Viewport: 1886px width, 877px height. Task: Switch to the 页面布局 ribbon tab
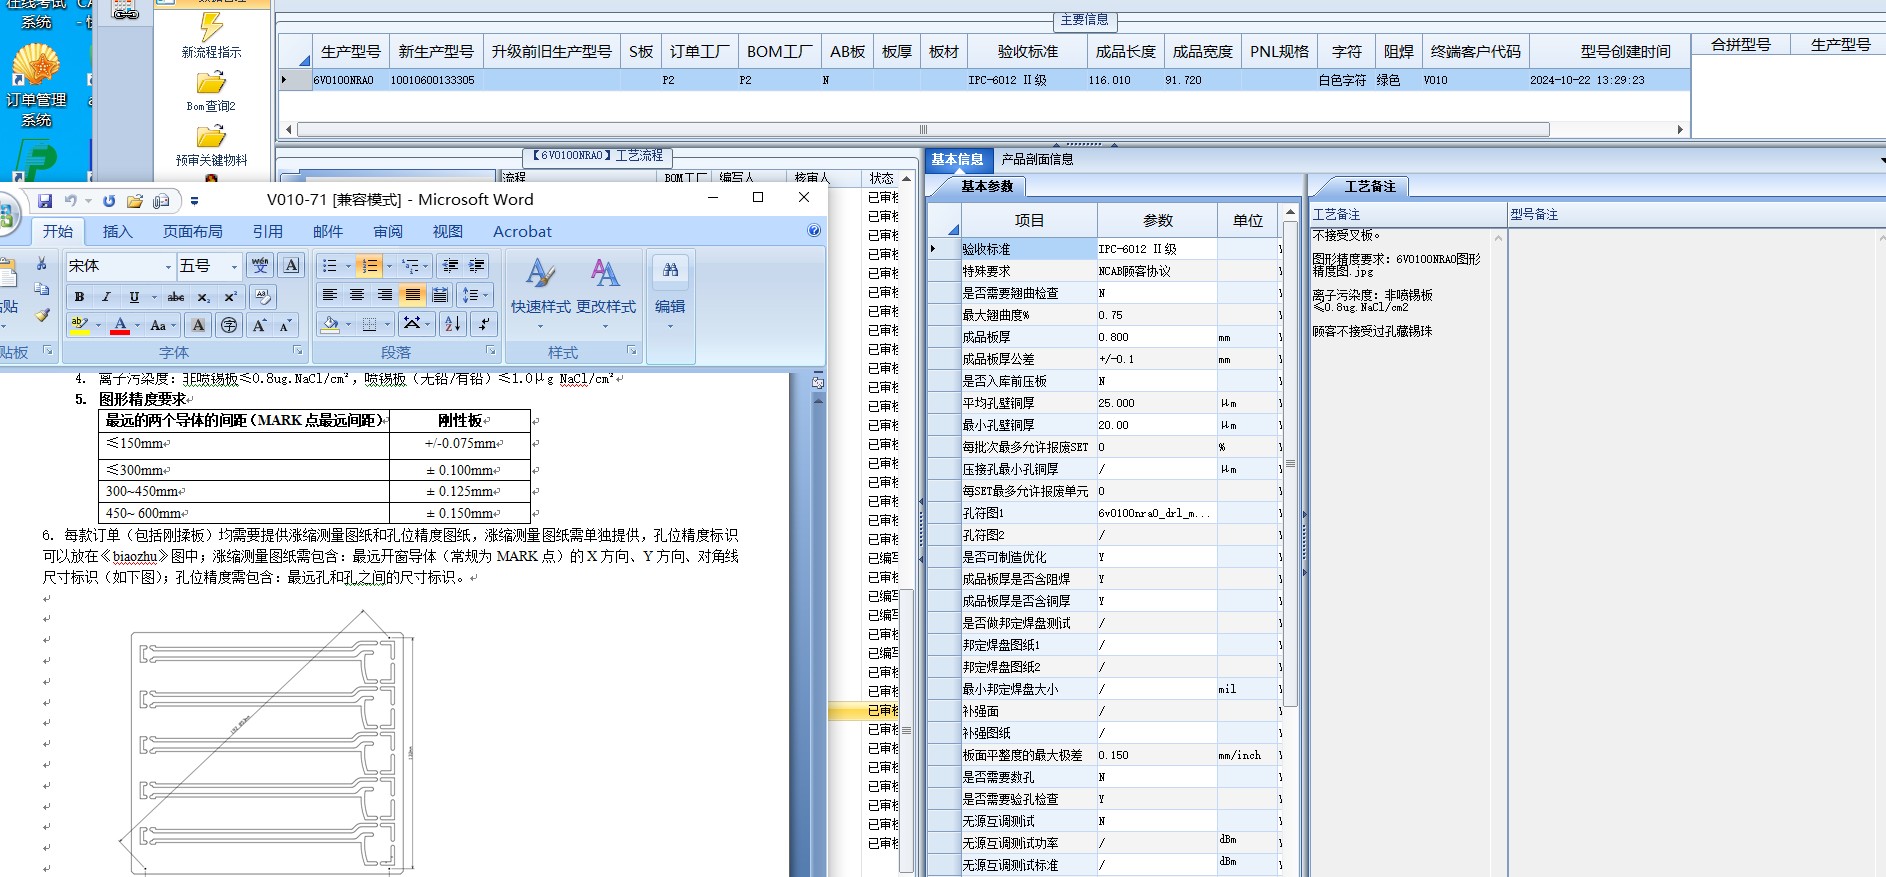[x=193, y=231]
